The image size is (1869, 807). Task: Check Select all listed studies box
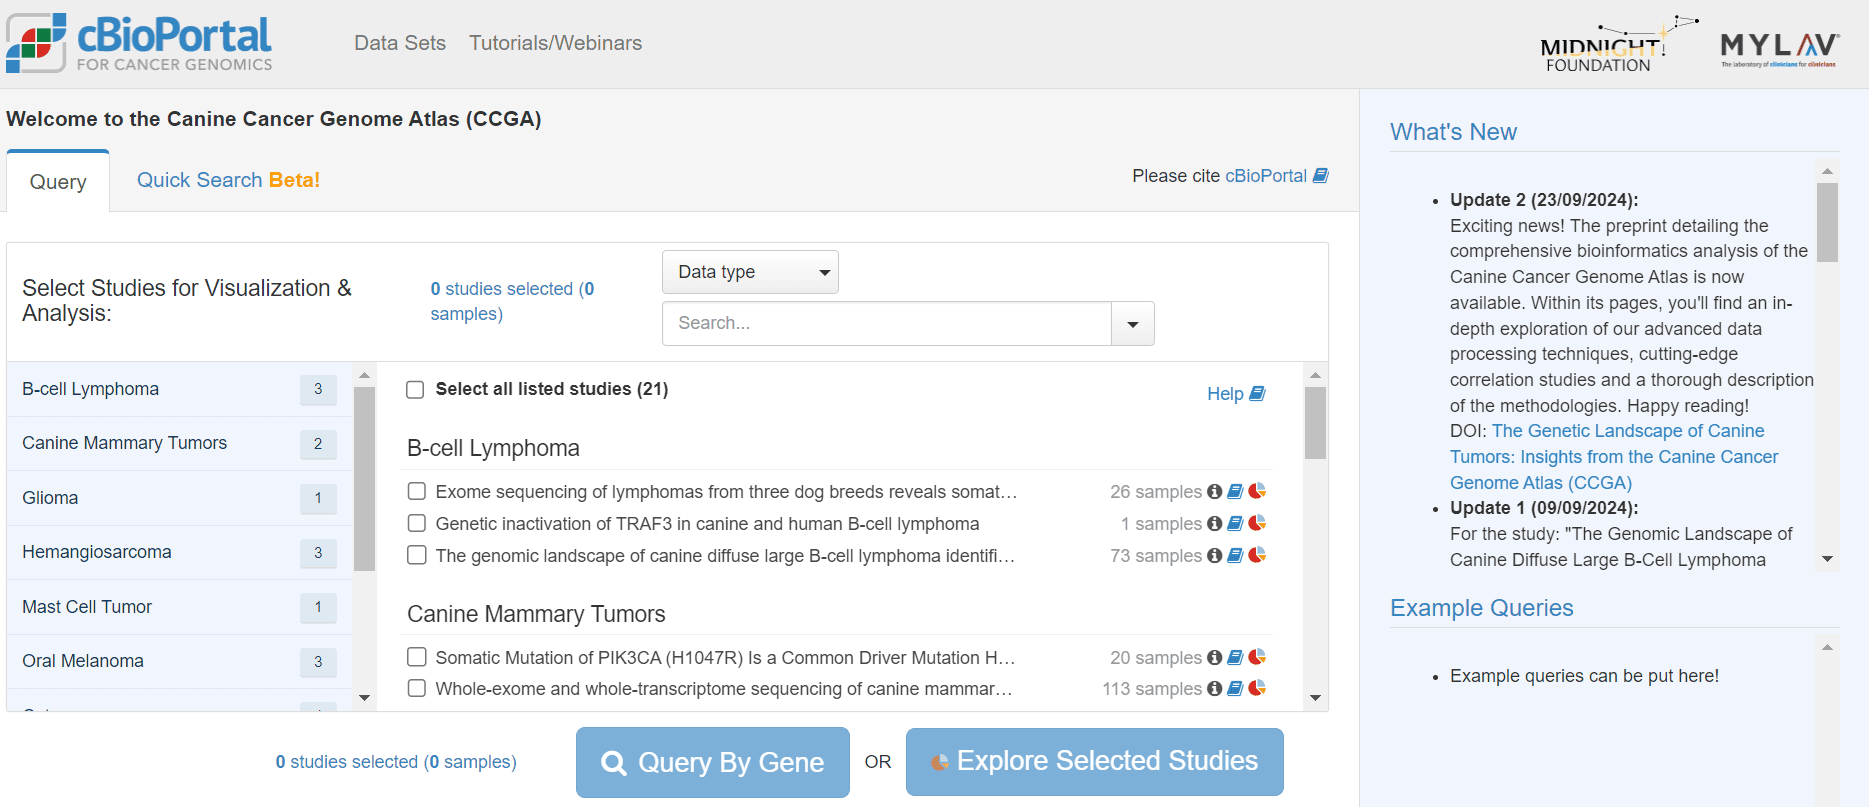pyautogui.click(x=415, y=390)
